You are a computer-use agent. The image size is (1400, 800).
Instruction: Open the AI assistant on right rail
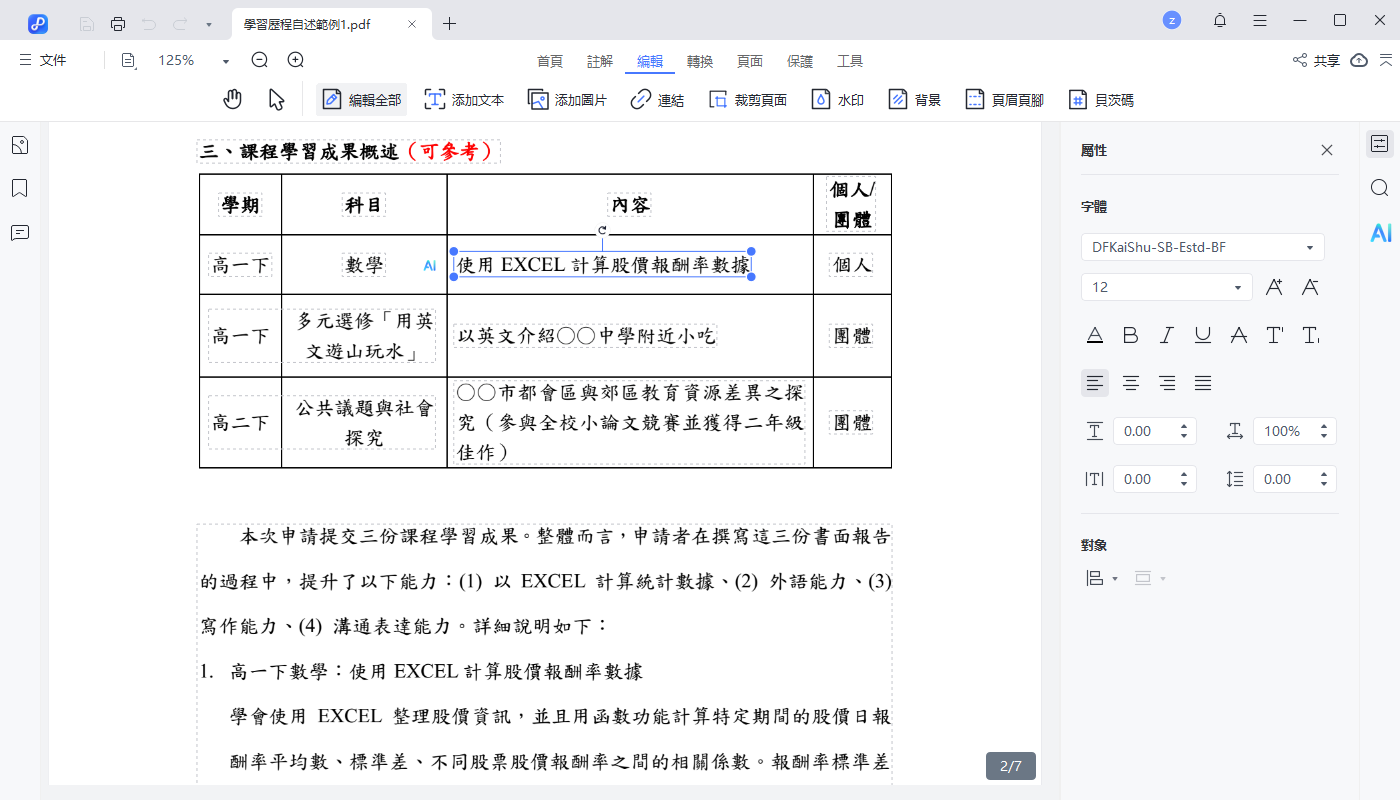coord(1380,233)
